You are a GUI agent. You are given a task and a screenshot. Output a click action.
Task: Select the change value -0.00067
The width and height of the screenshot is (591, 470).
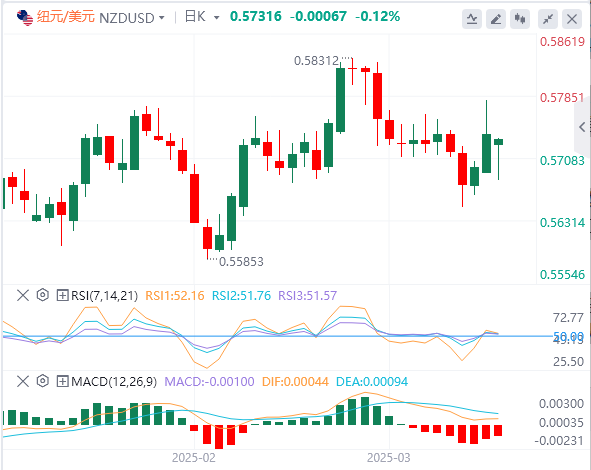tap(318, 16)
